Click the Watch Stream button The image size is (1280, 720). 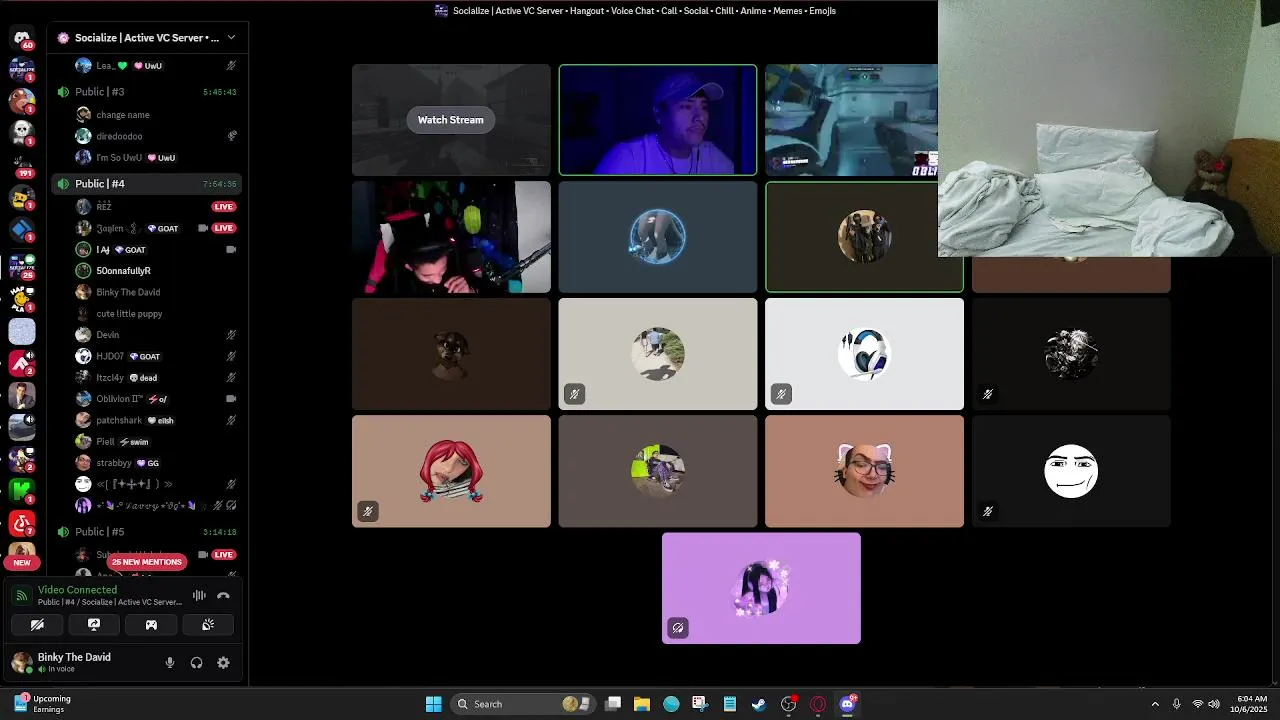(450, 120)
